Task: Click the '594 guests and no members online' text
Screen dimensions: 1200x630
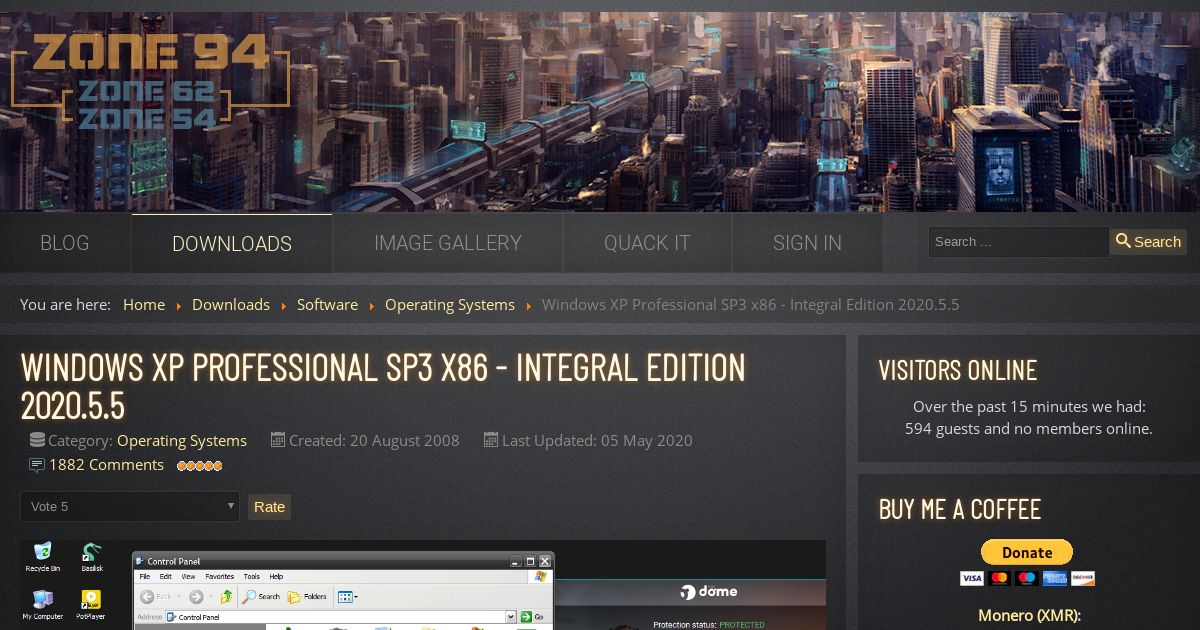Action: (1029, 429)
